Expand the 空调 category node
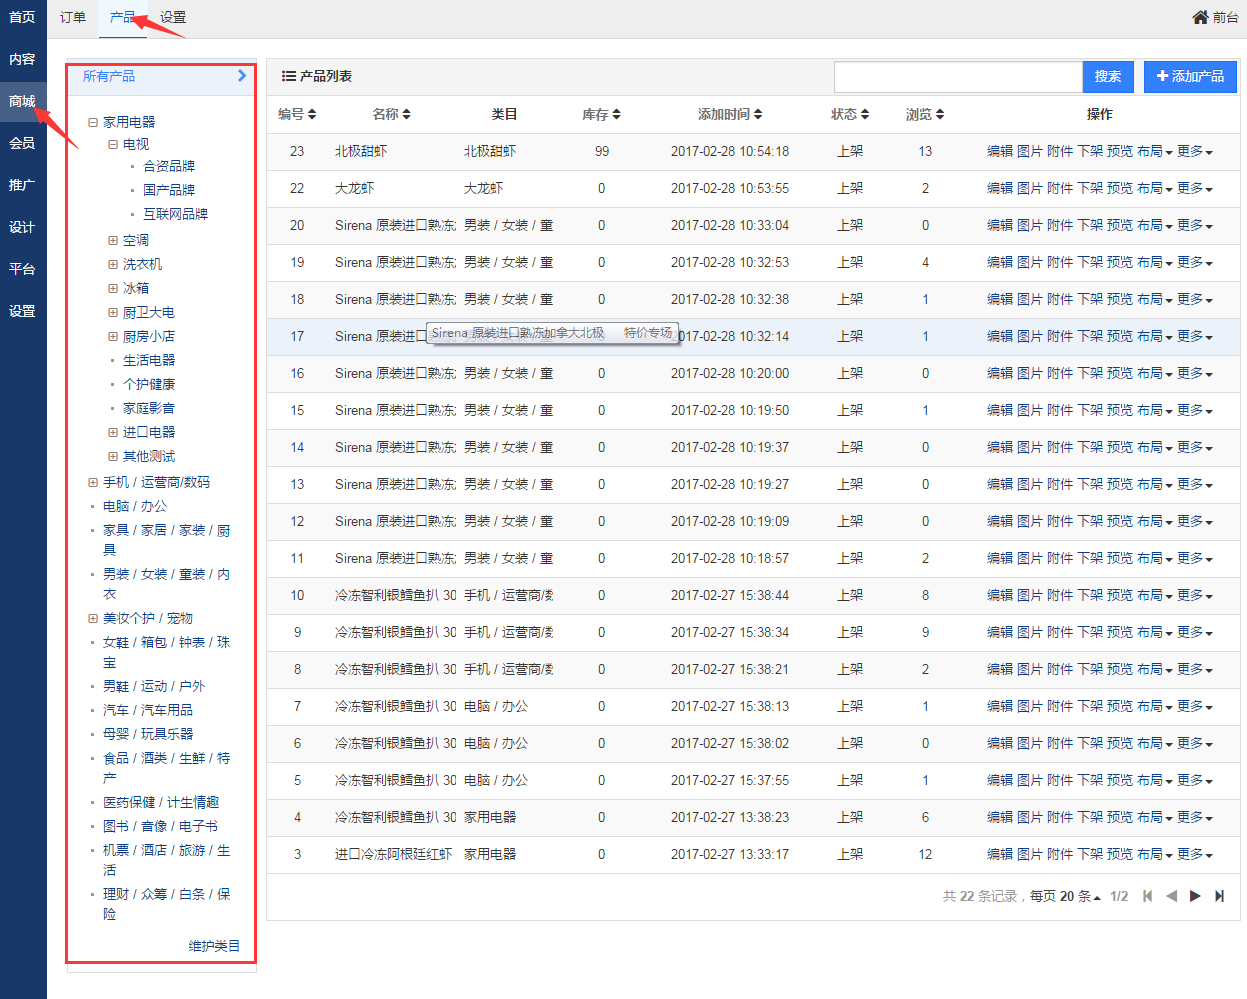This screenshot has height=999, width=1247. coord(113,240)
